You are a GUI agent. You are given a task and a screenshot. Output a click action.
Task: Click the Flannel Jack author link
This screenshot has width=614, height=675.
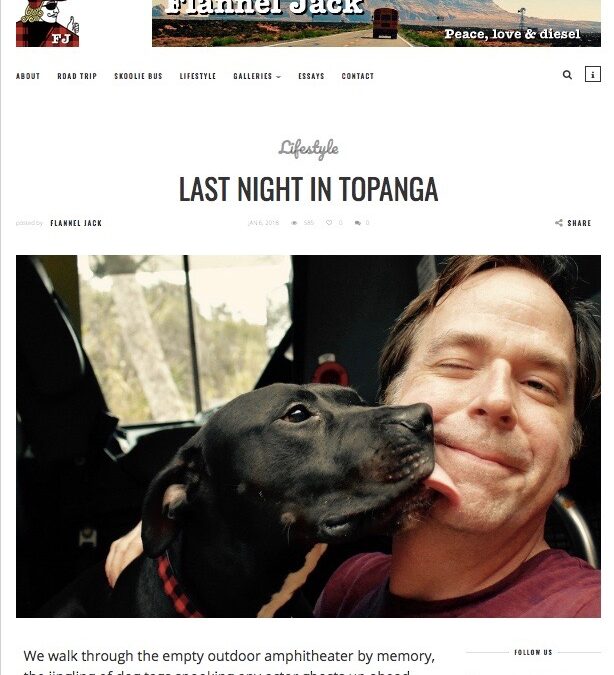[x=76, y=223]
